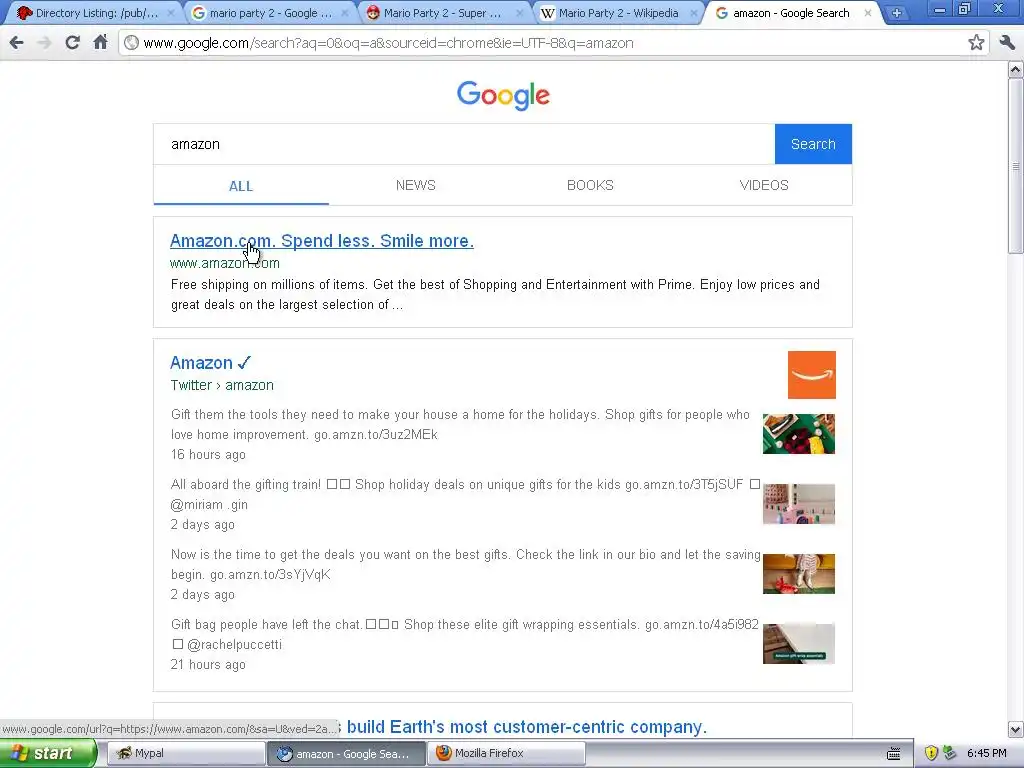Switch to Mypal taskbar window
This screenshot has height=768, width=1024.
tap(185, 754)
